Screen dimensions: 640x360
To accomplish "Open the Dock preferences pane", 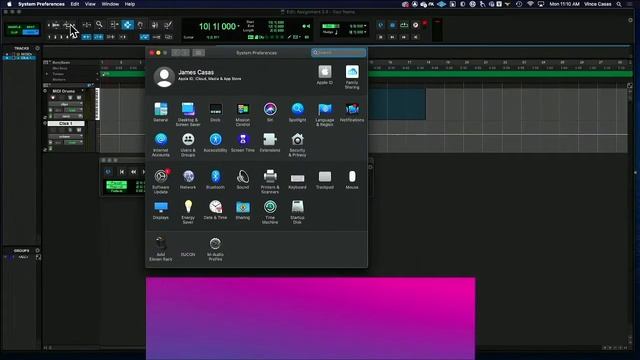I will pos(215,112).
